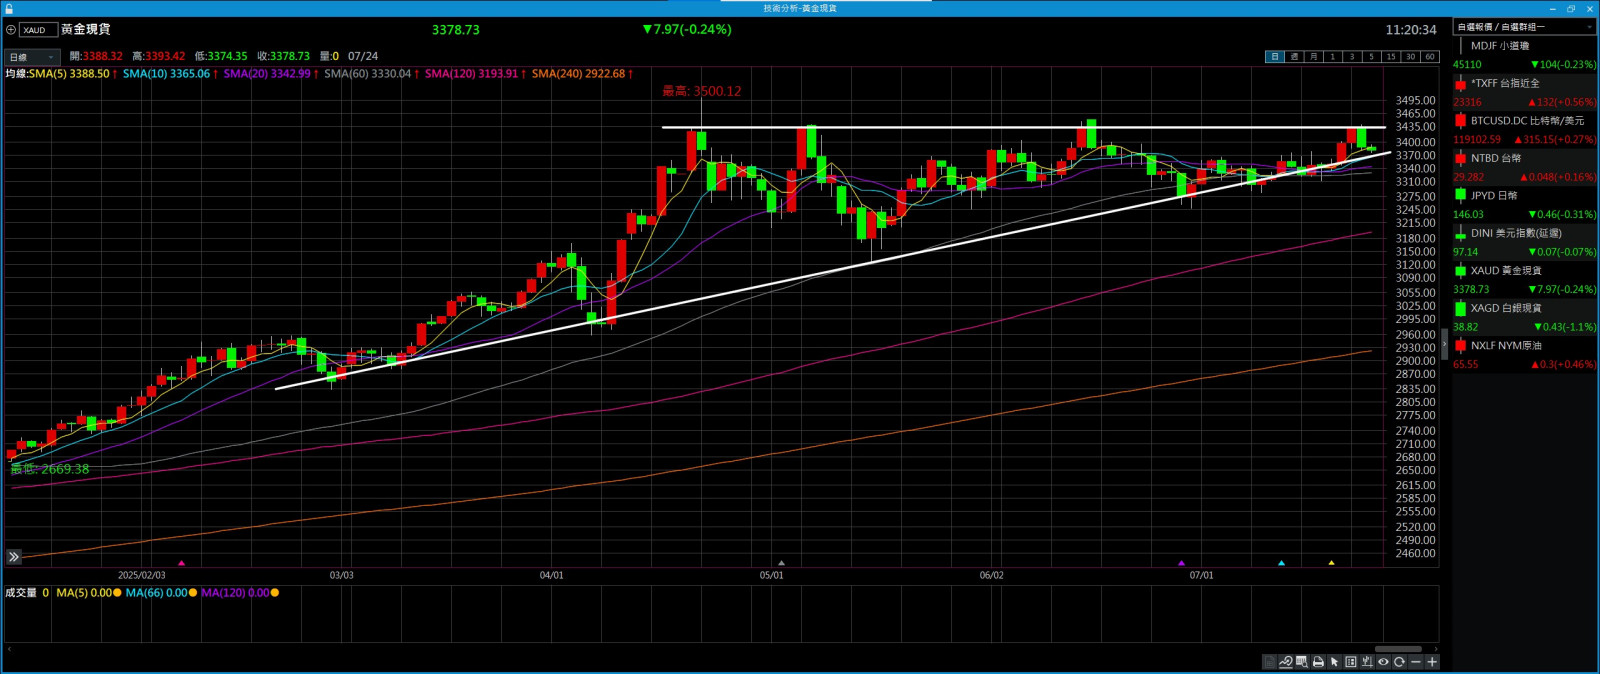Screen dimensions: 1600x674
Task: Select the 週 weekly timeframe tab
Action: point(1294,57)
